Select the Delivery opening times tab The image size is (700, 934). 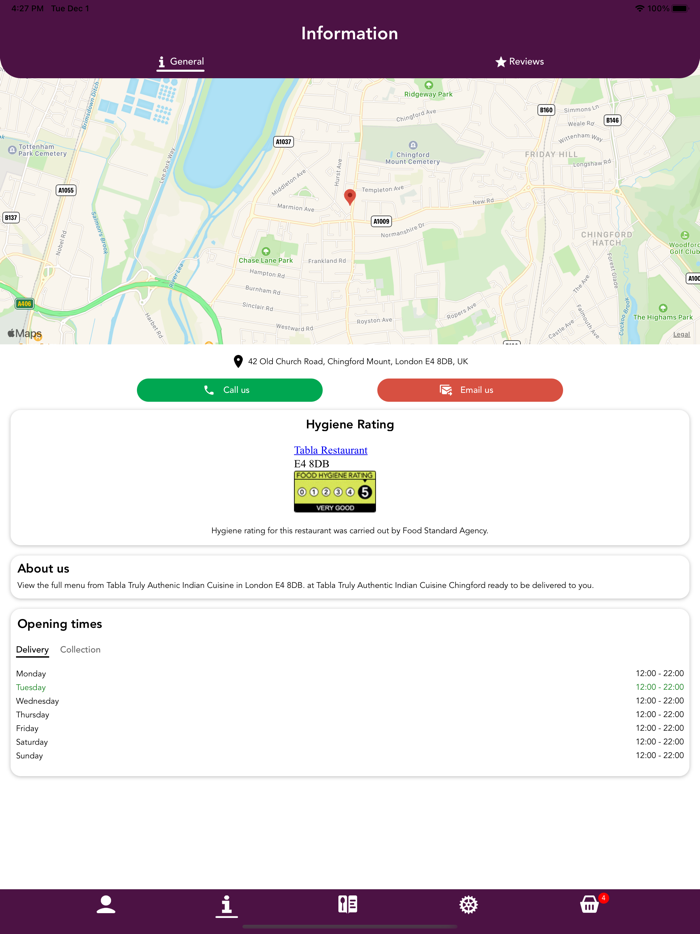(32, 650)
